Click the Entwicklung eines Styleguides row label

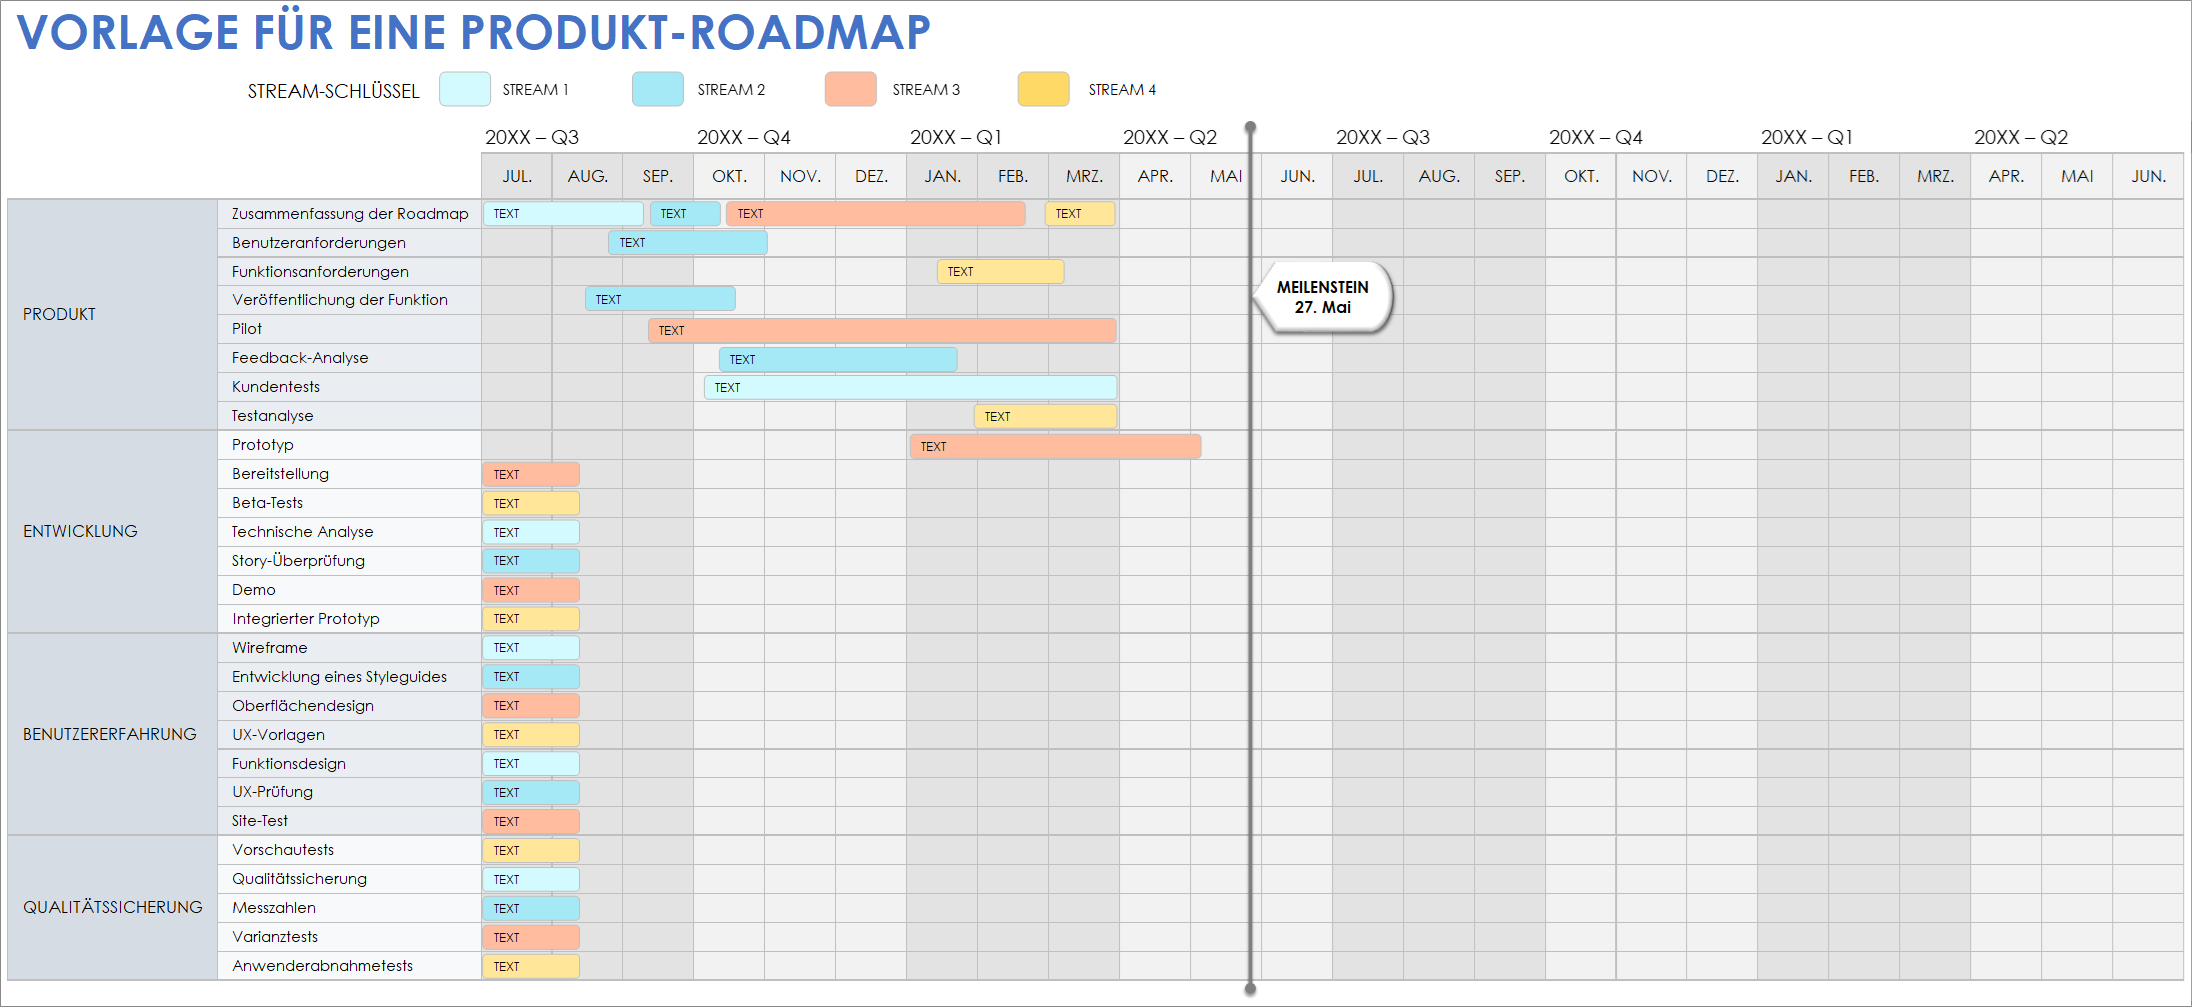point(339,677)
